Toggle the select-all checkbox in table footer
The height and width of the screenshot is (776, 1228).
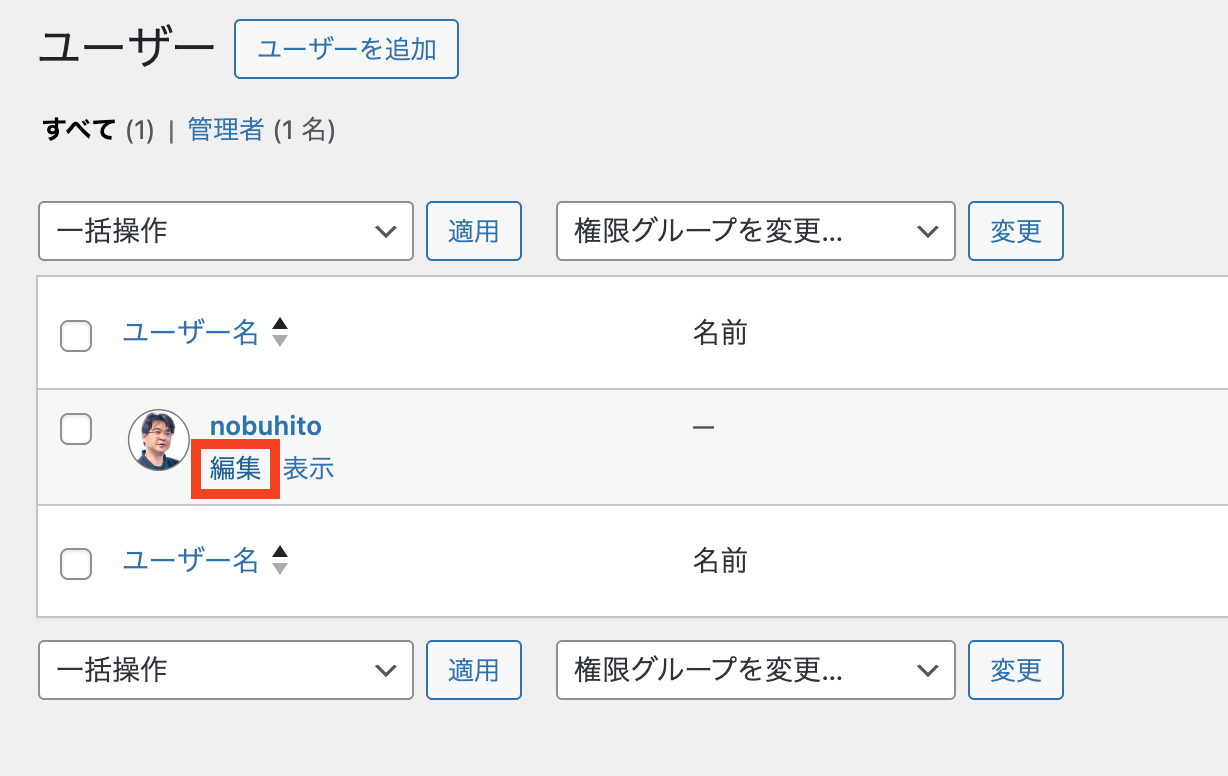click(x=76, y=563)
